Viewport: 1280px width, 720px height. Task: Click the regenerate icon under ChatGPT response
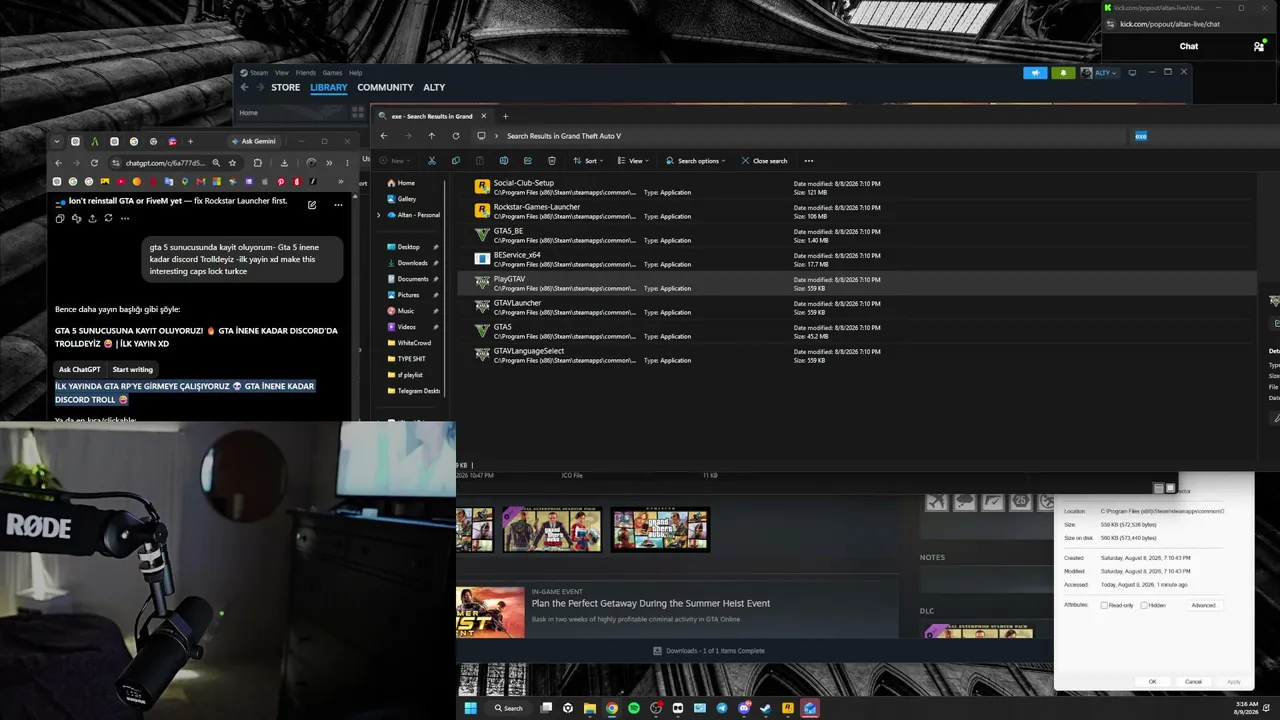pyautogui.click(x=108, y=218)
